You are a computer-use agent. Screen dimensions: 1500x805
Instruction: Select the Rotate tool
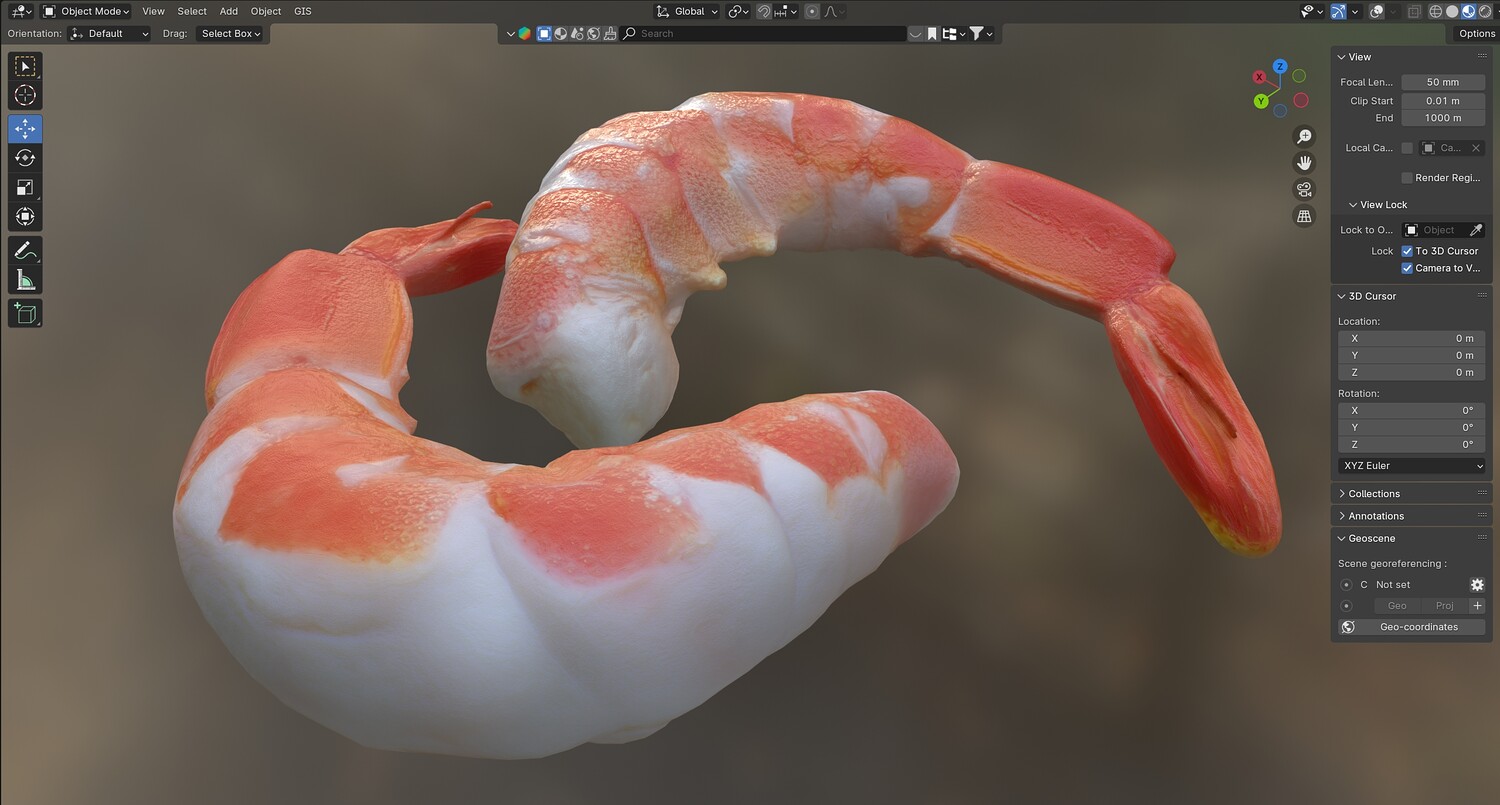(x=25, y=158)
